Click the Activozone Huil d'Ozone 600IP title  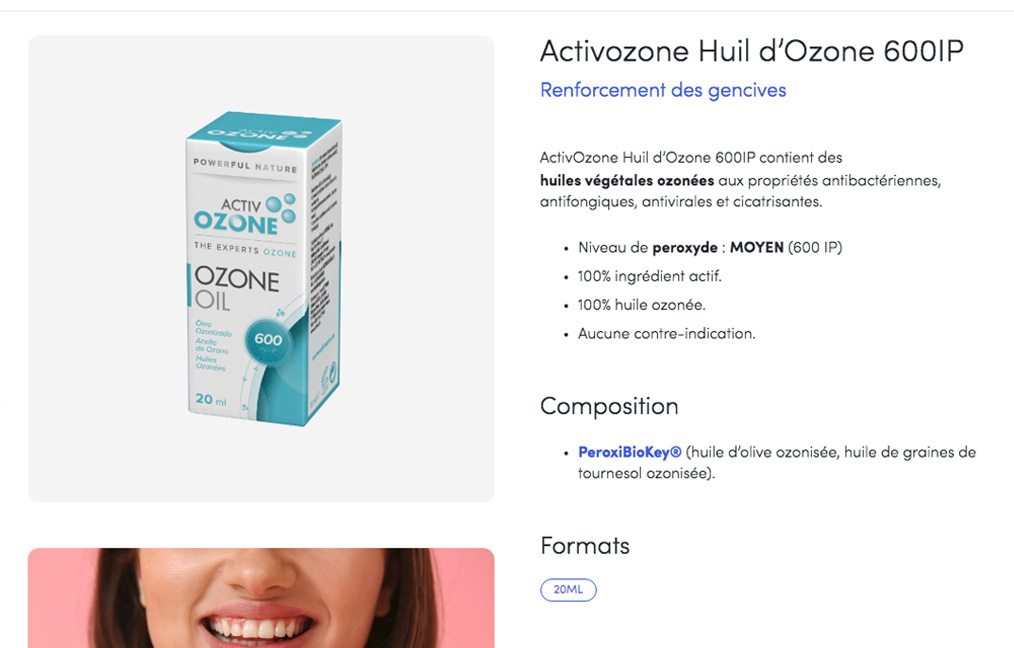(x=751, y=51)
